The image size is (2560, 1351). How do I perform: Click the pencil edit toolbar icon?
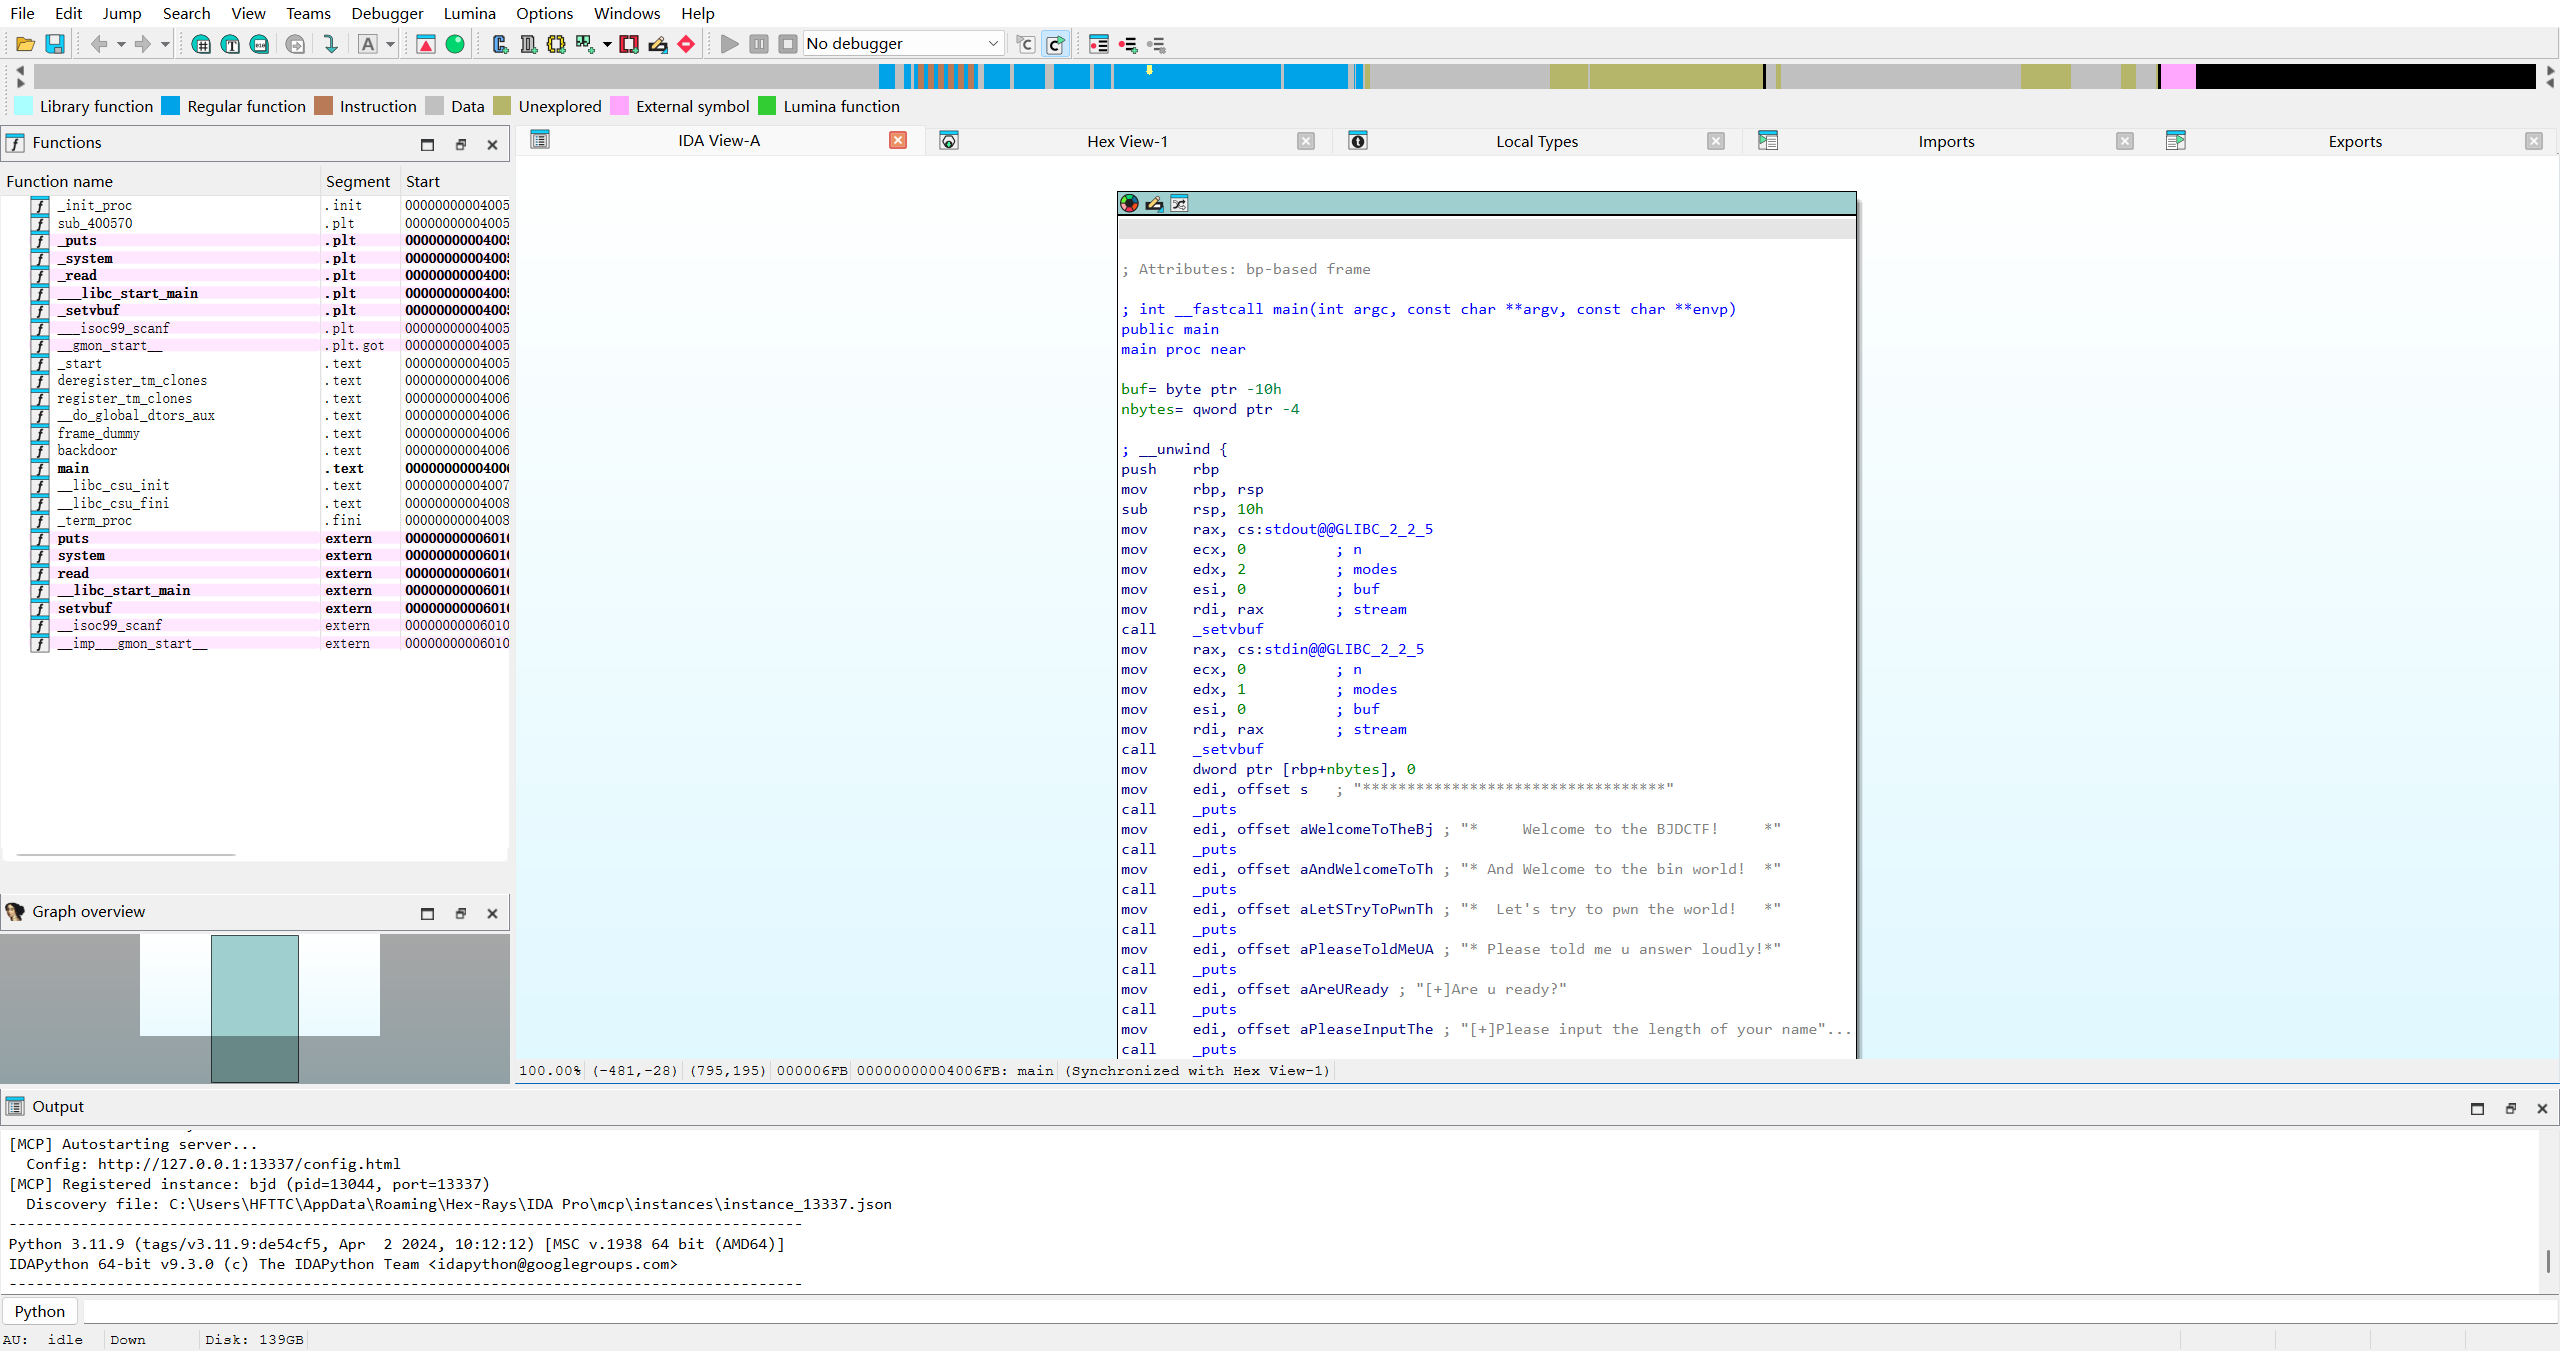658,44
